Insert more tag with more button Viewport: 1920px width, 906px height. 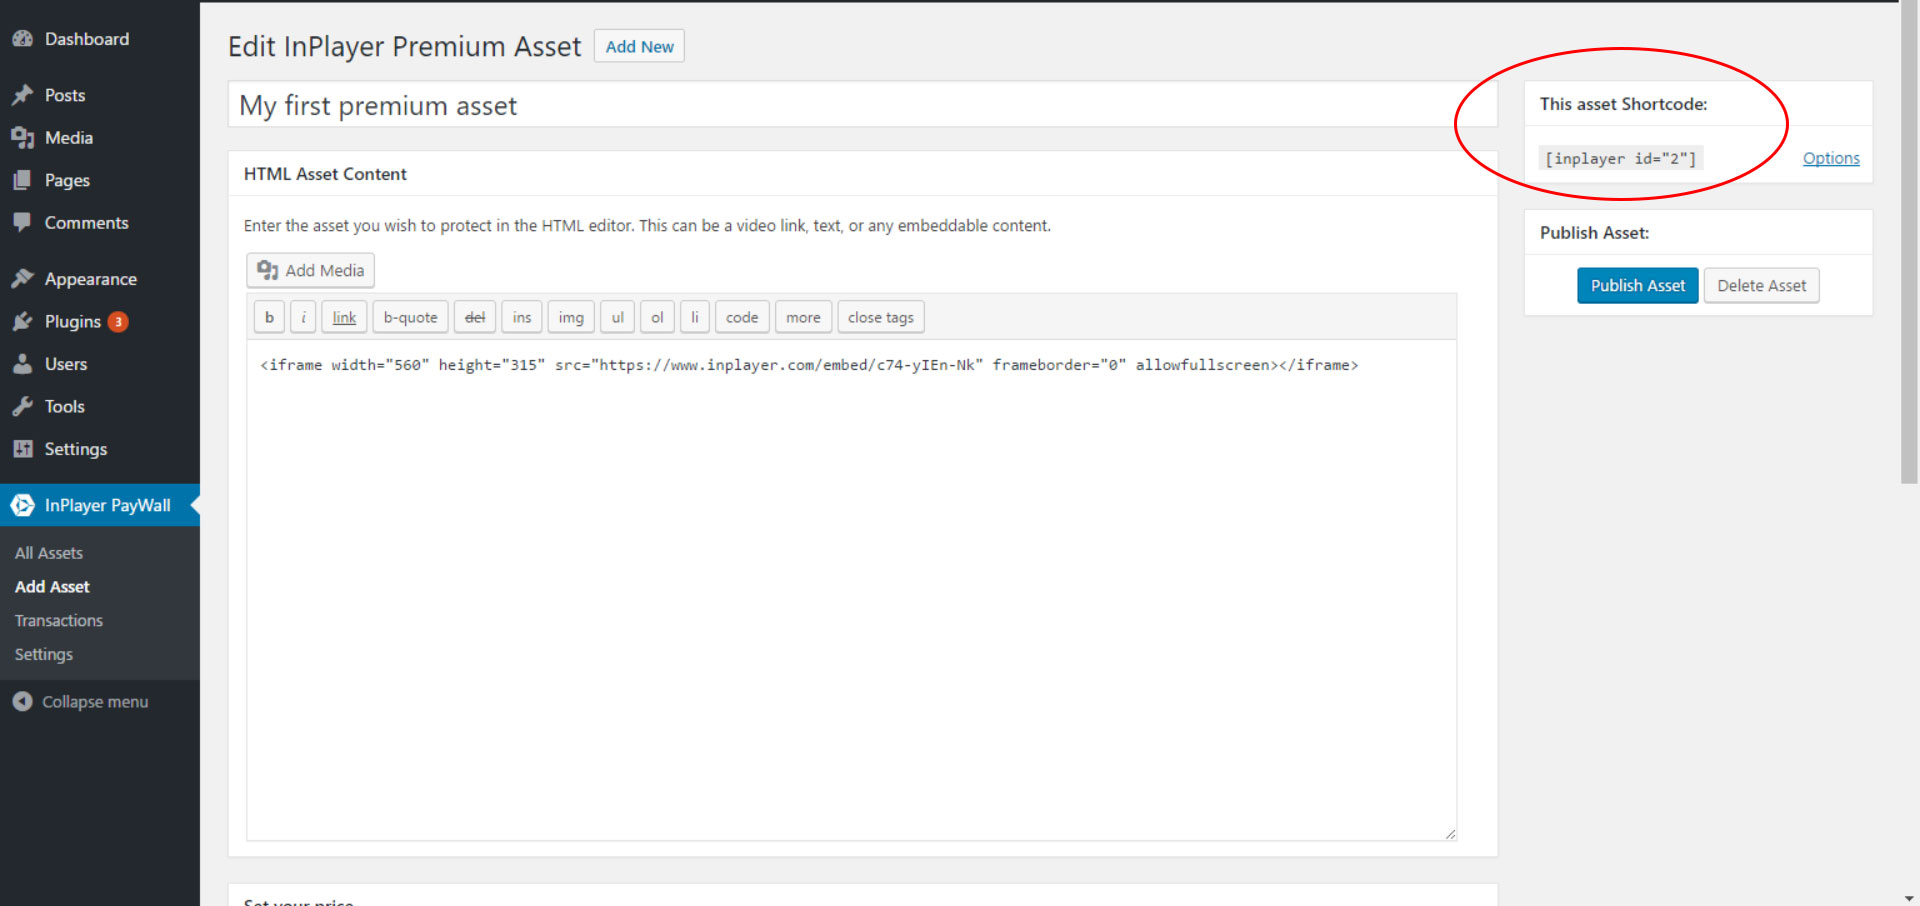click(x=803, y=317)
